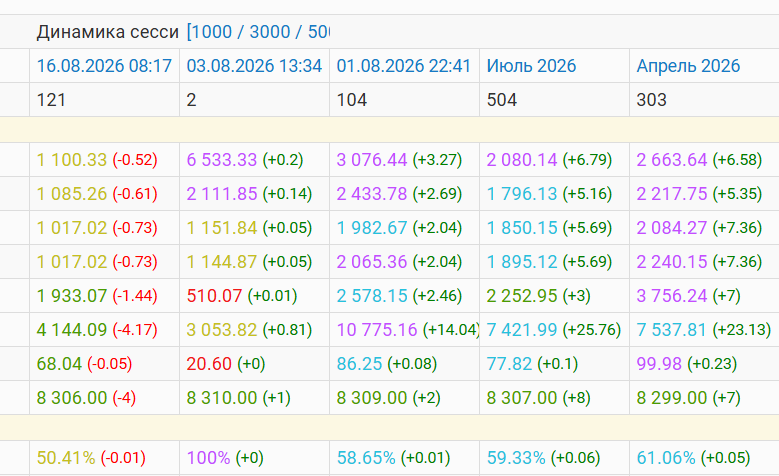Select the 3000 battles filter link

[x=270, y=32]
